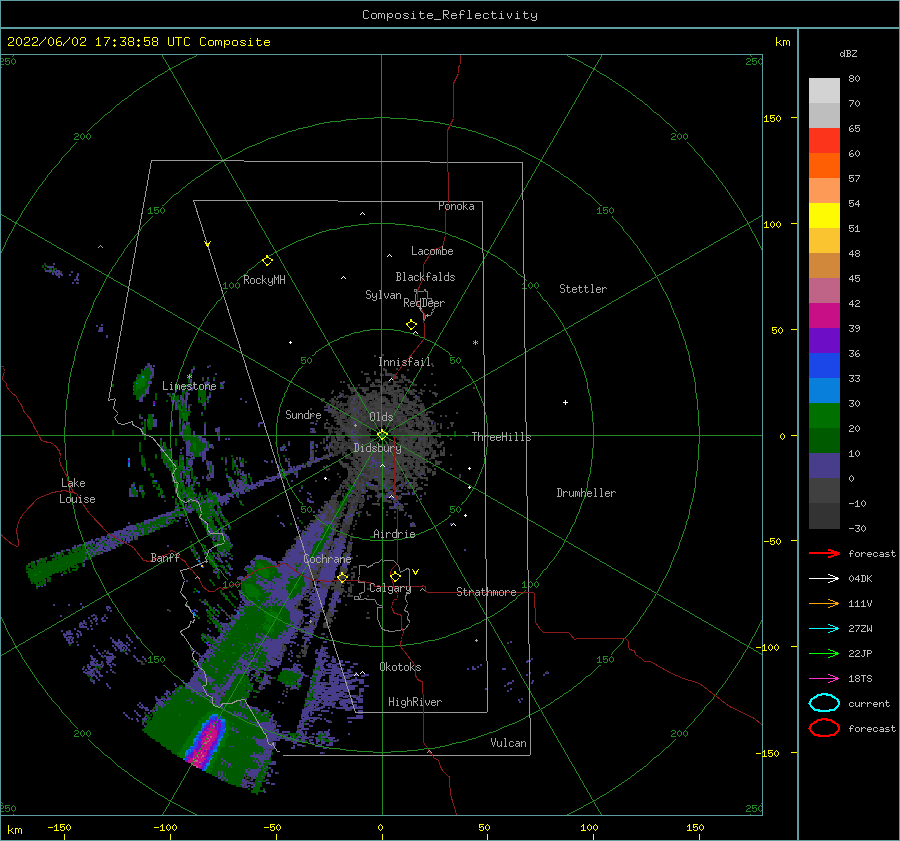900x841 pixels.
Task: Click the green 22JP arrow in legend
Action: pos(824,653)
